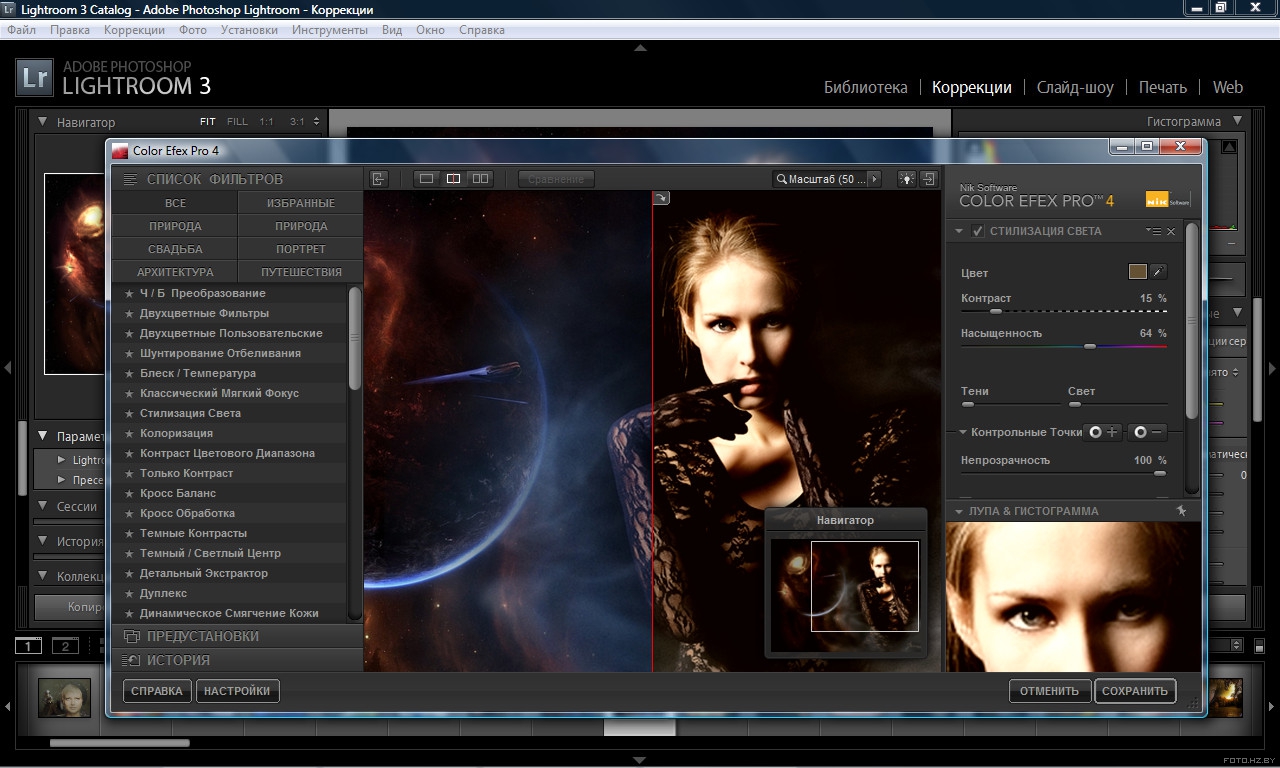Open the Файл menu
Viewport: 1280px width, 768px height.
21,30
